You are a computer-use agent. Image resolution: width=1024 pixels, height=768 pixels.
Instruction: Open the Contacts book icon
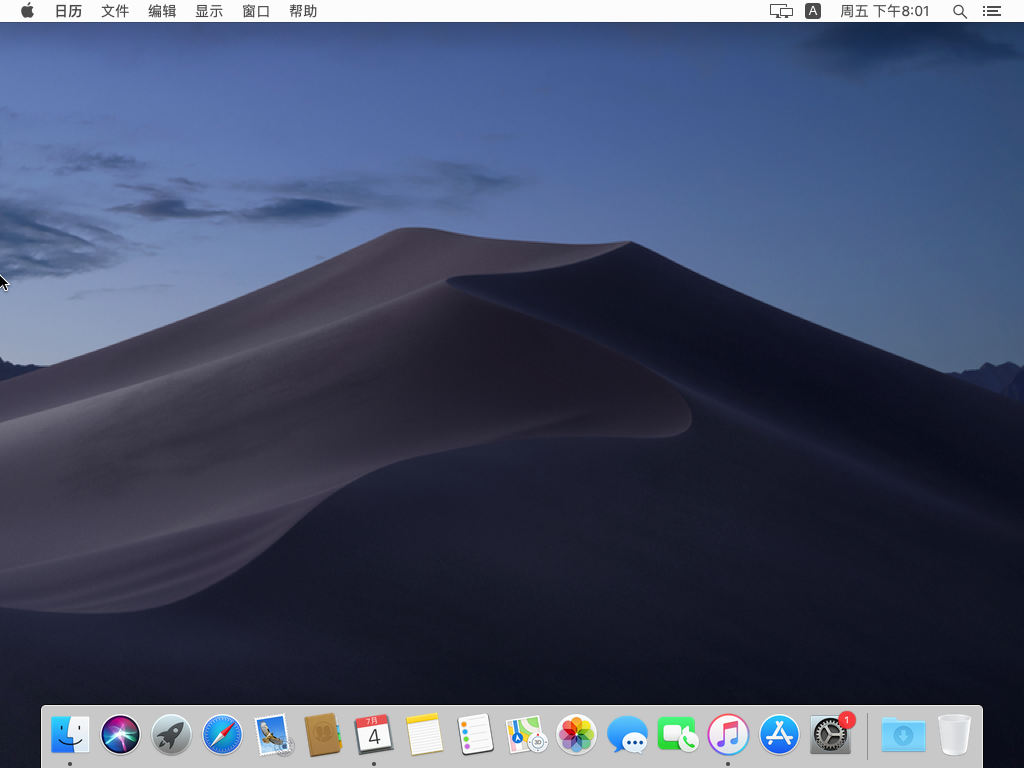323,734
